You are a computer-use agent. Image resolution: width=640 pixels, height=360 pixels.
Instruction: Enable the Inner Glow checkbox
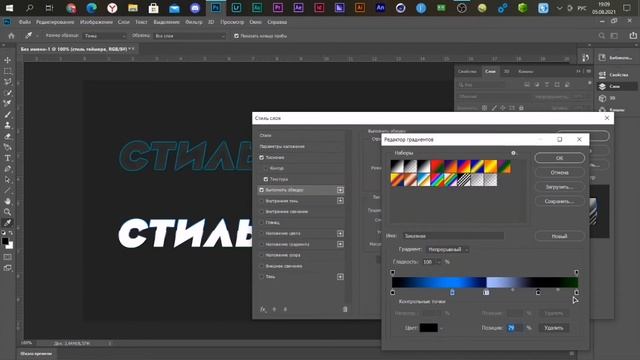coord(262,212)
